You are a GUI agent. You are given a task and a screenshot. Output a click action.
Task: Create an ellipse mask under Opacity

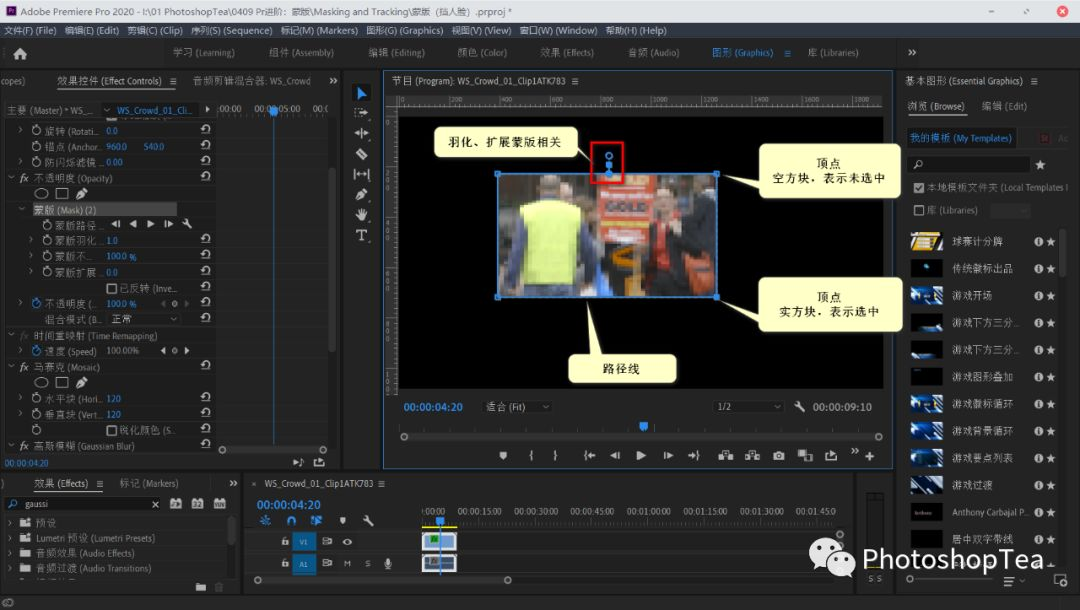[42, 193]
